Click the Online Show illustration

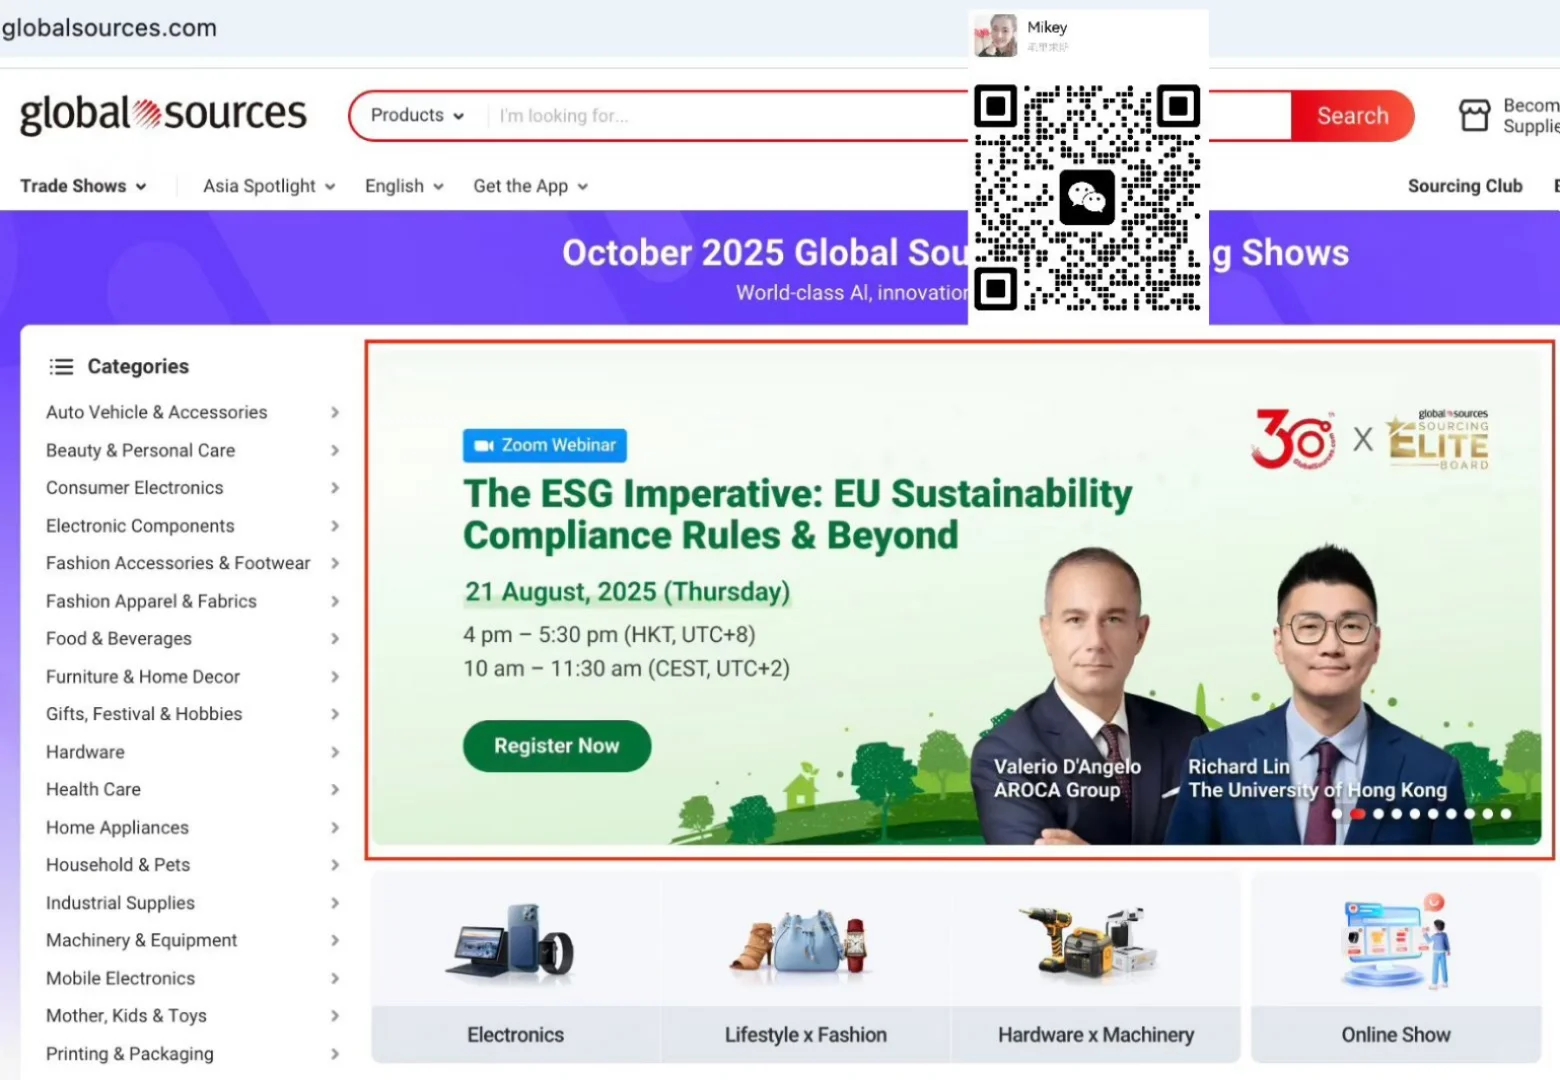coord(1395,941)
